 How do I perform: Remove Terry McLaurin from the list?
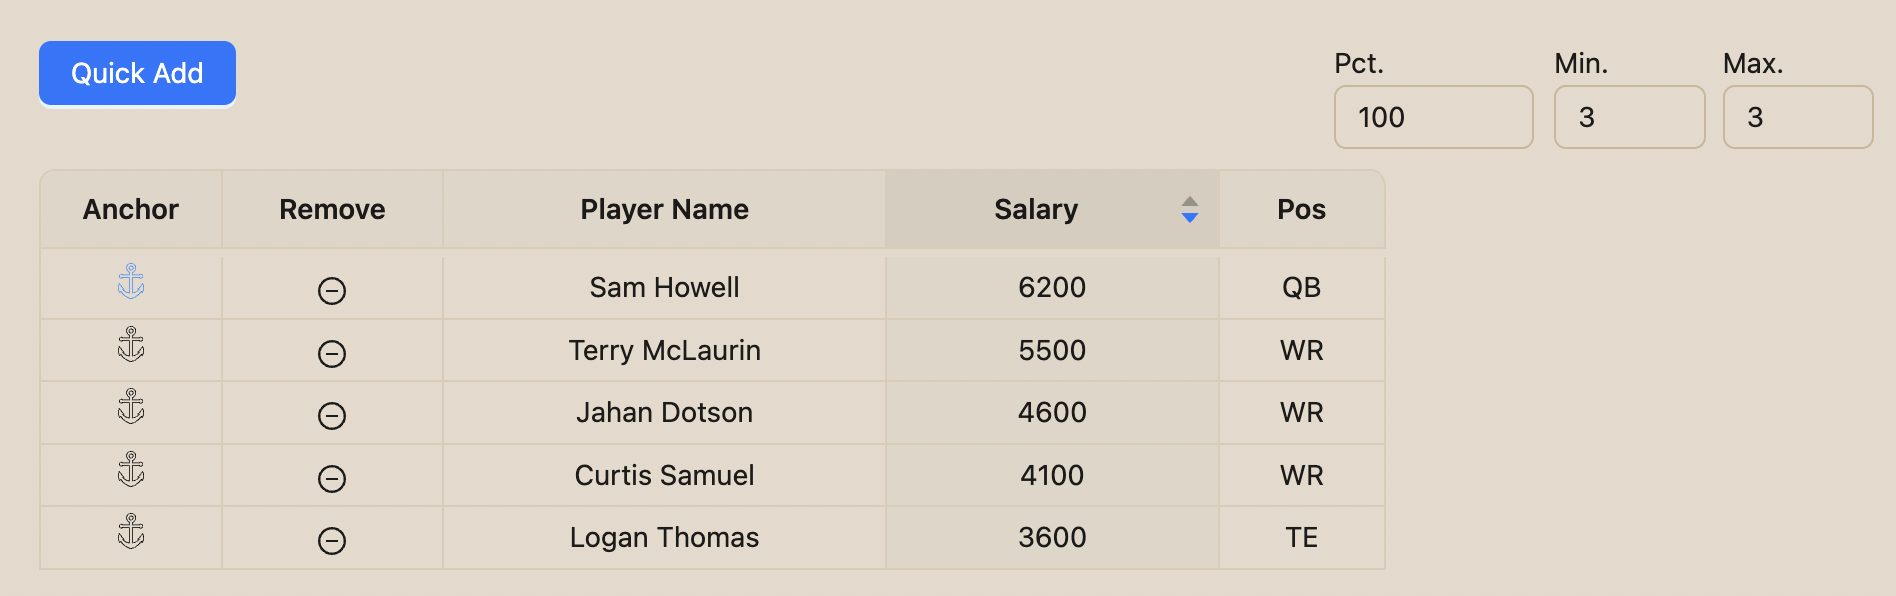[x=332, y=354]
